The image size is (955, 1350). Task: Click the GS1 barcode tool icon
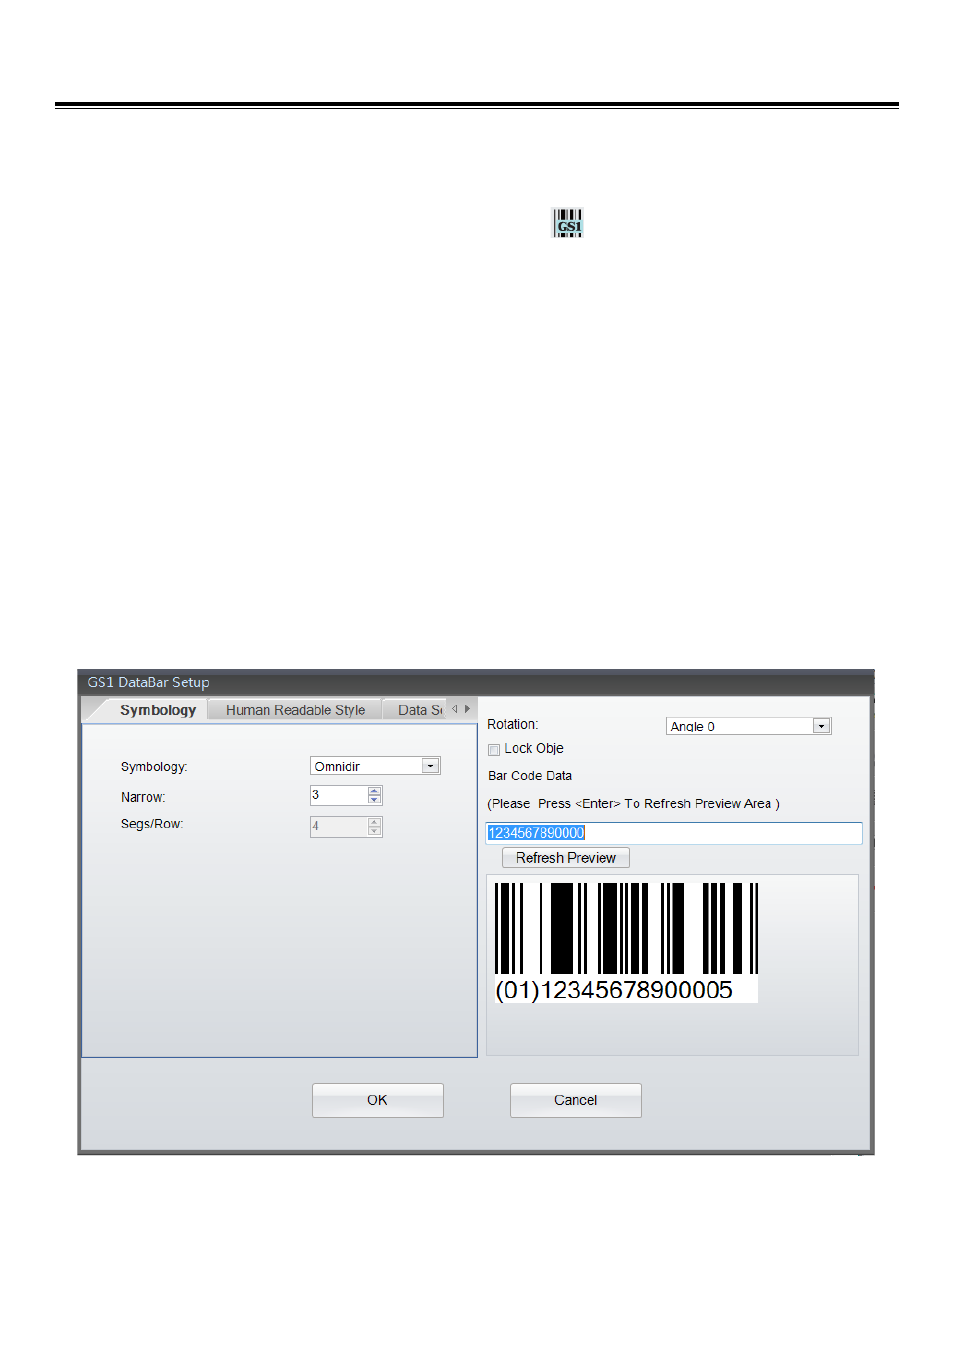click(567, 222)
